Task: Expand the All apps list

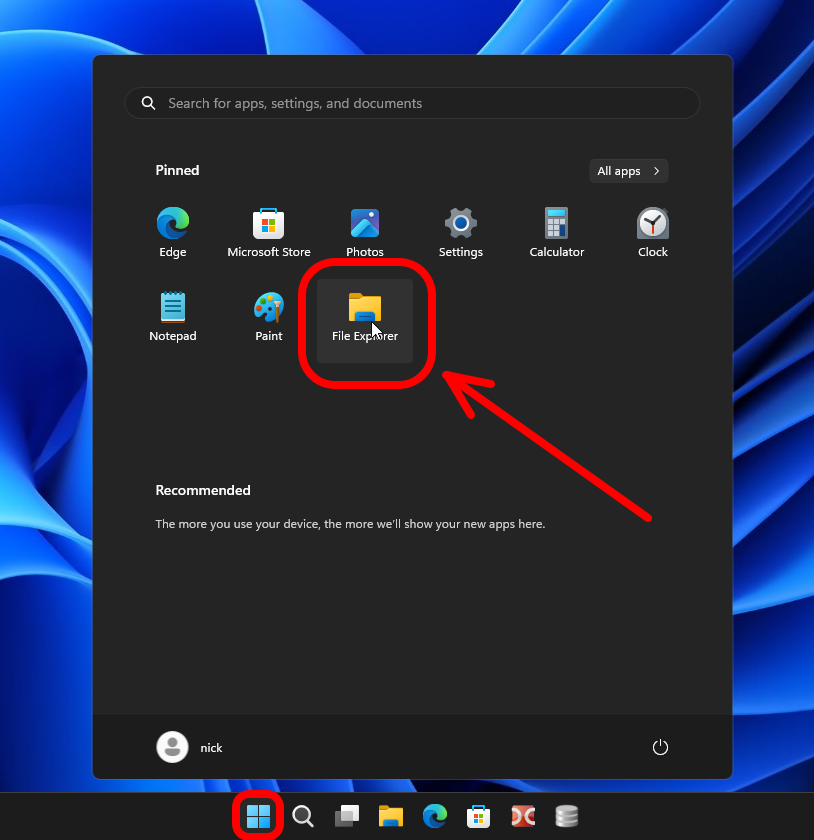Action: pyautogui.click(x=629, y=171)
